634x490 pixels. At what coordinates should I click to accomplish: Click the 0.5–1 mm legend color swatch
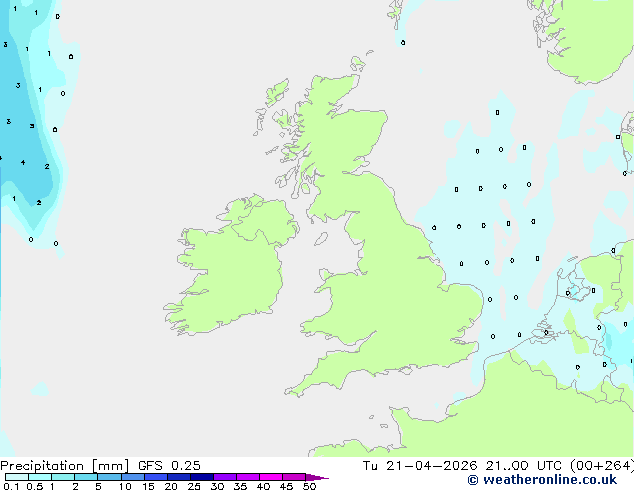tap(40, 477)
